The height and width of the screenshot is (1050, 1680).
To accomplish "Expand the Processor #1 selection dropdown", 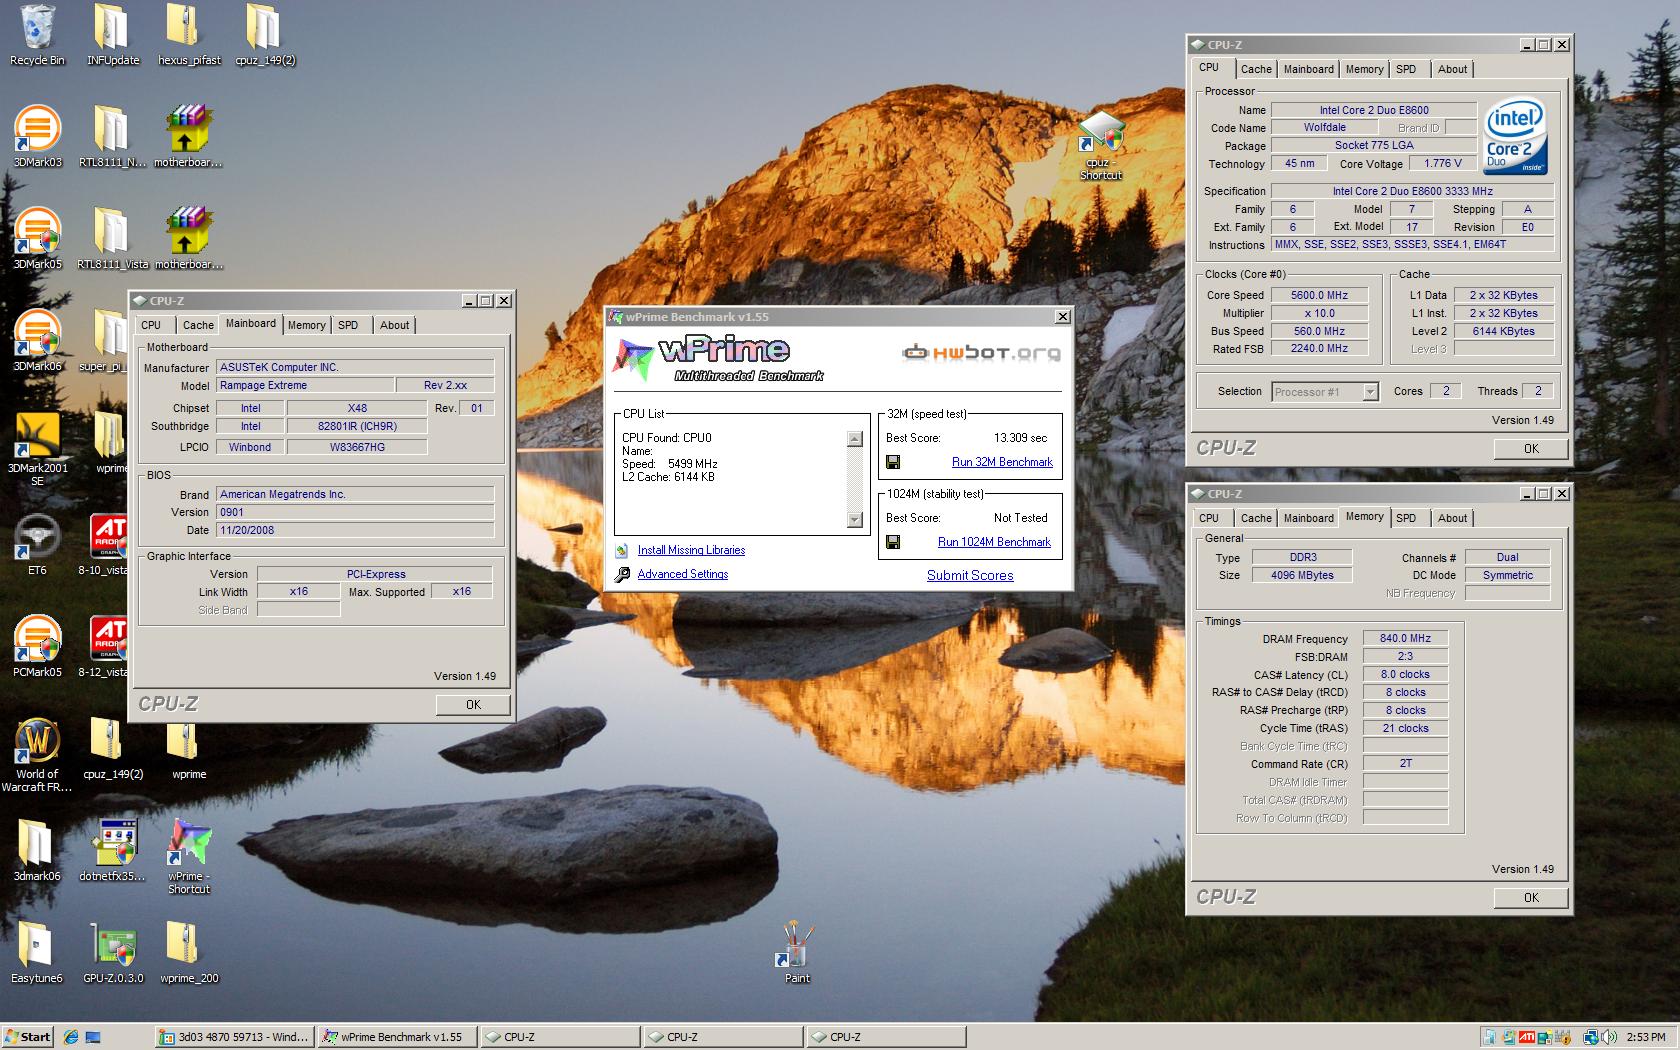I will (1370, 392).
